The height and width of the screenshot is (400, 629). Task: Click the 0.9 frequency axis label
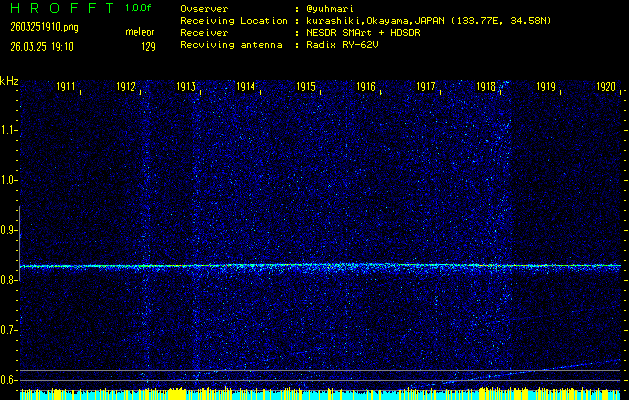point(8,230)
